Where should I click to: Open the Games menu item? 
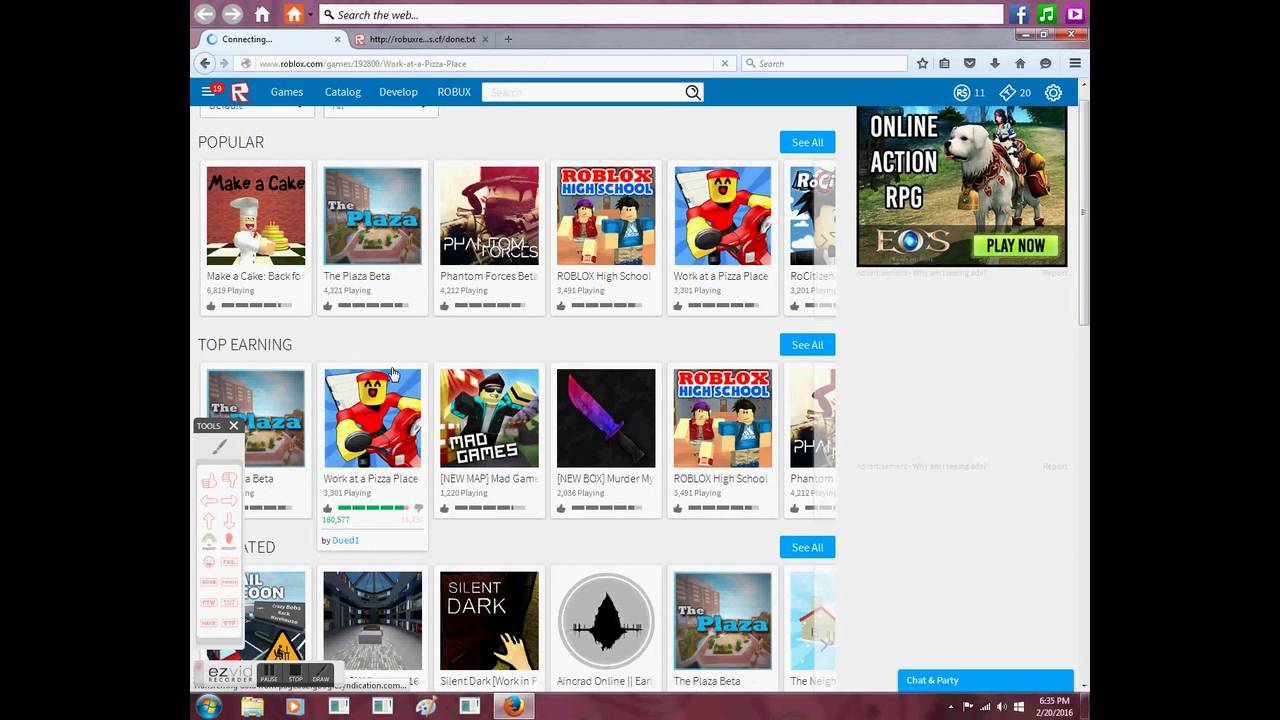[x=286, y=92]
